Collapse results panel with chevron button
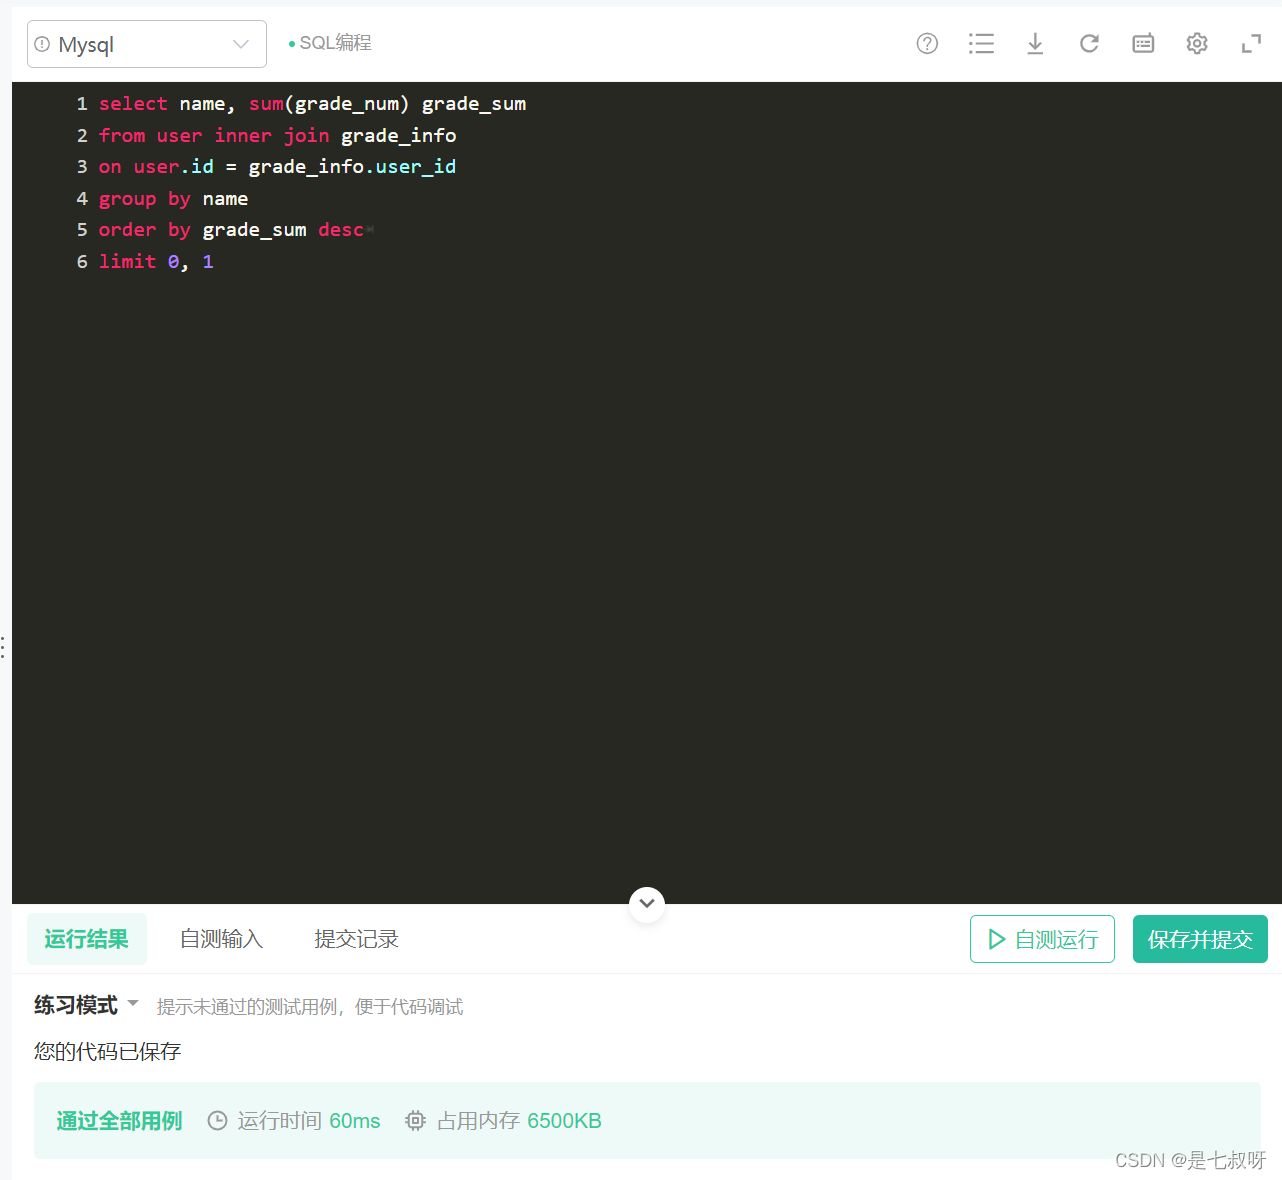Viewport: 1282px width, 1180px height. 647,904
